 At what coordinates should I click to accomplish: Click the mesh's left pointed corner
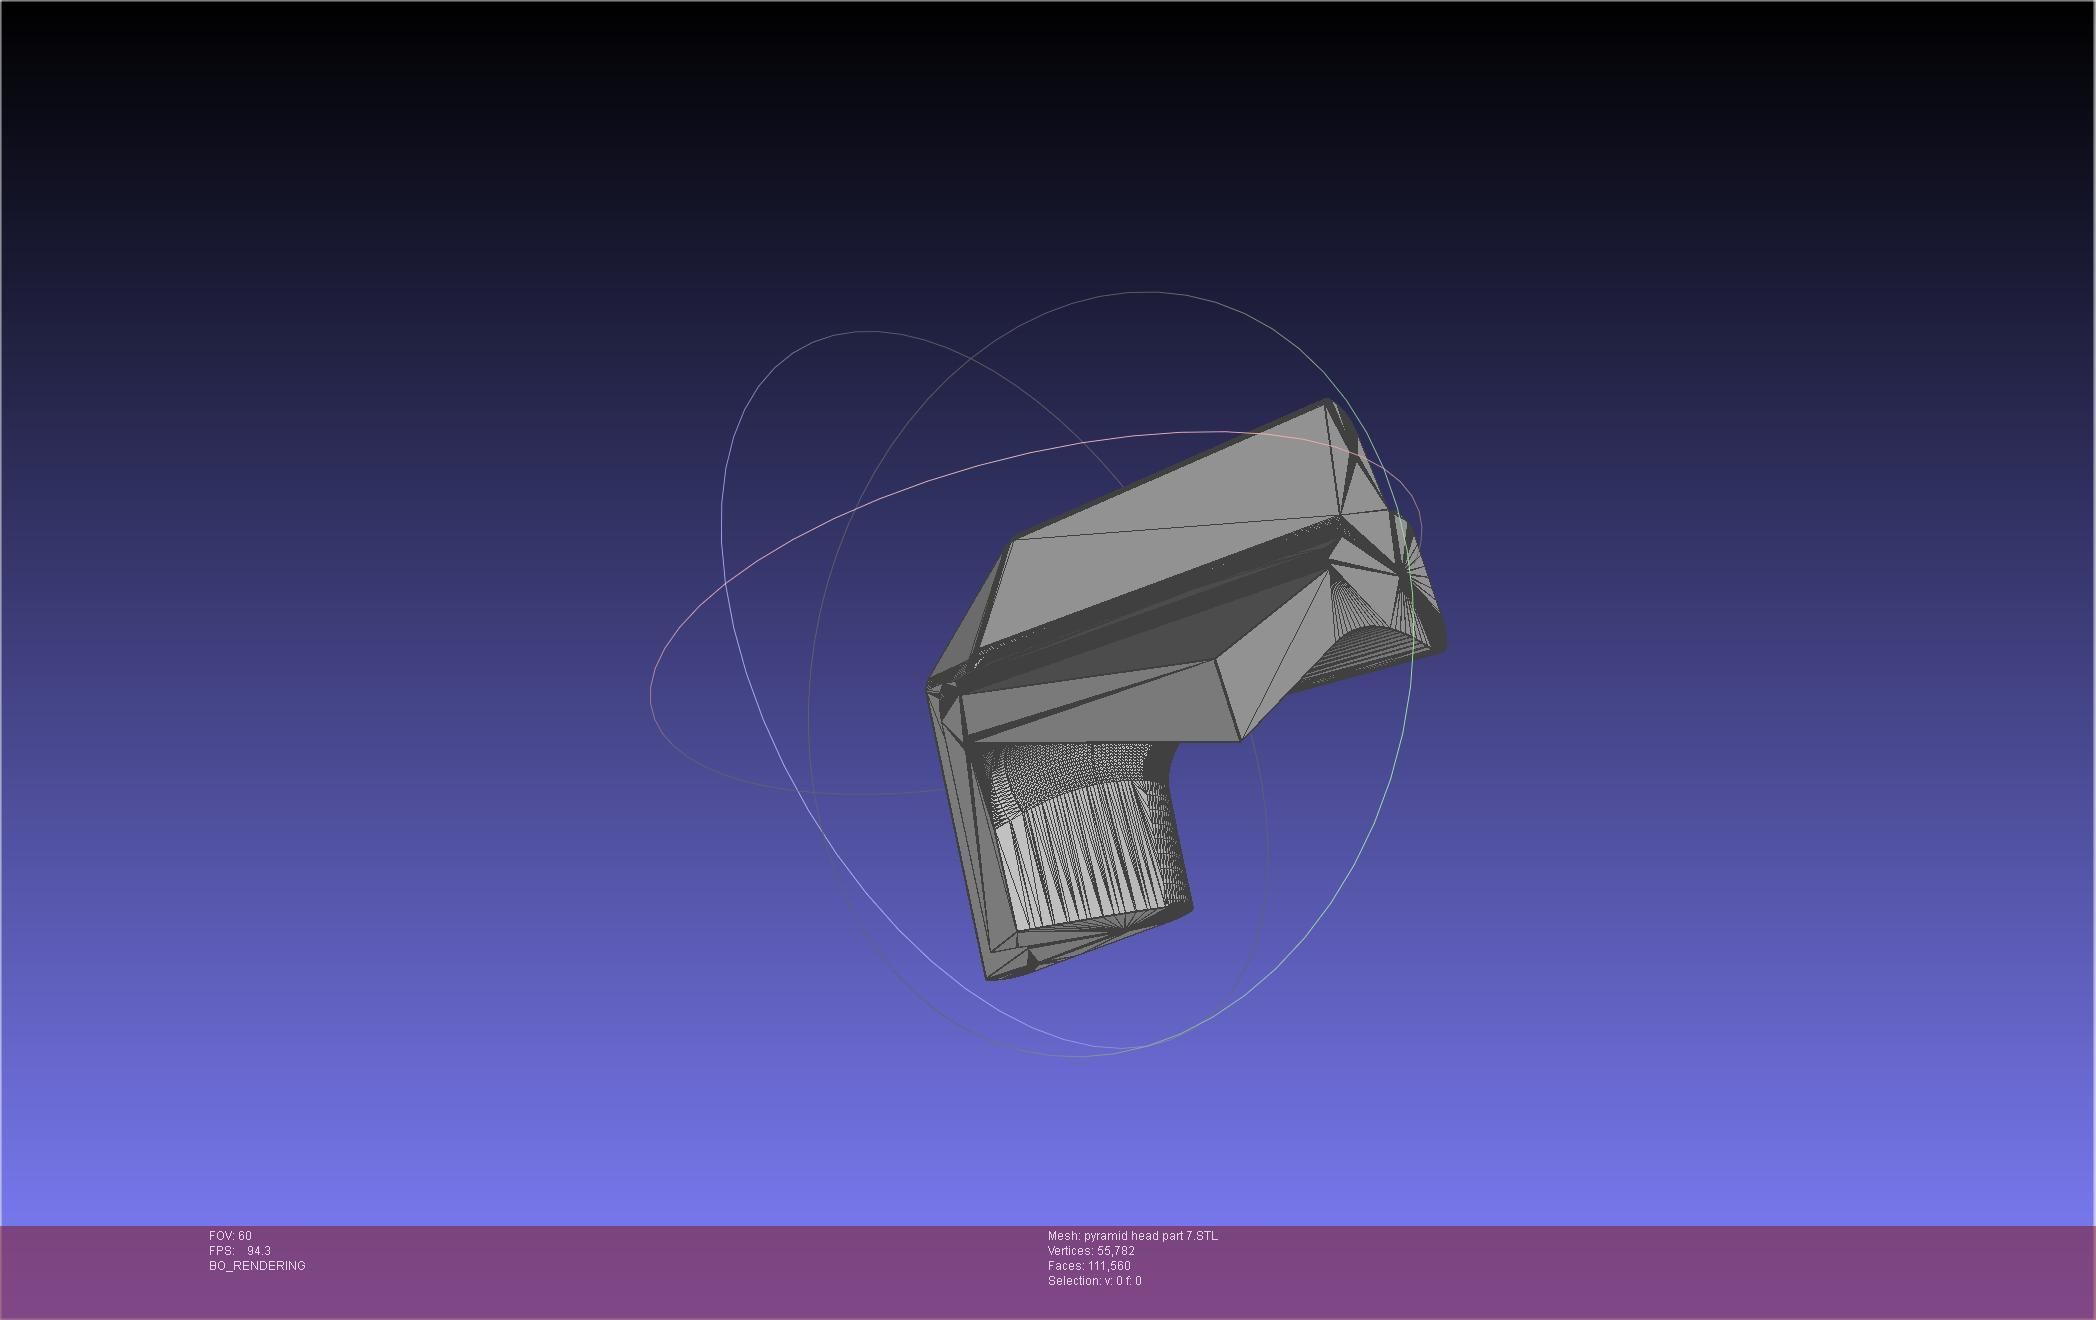click(x=933, y=687)
